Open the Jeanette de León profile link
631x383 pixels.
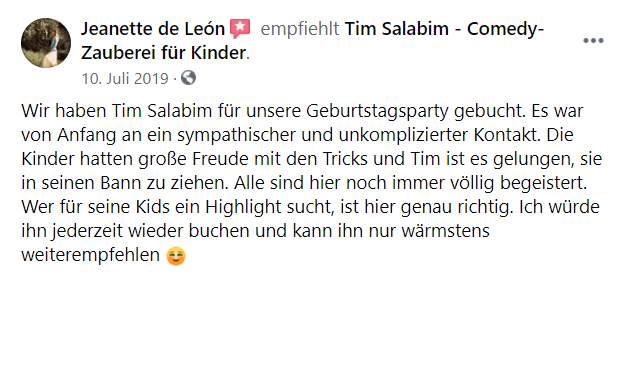pos(153,29)
